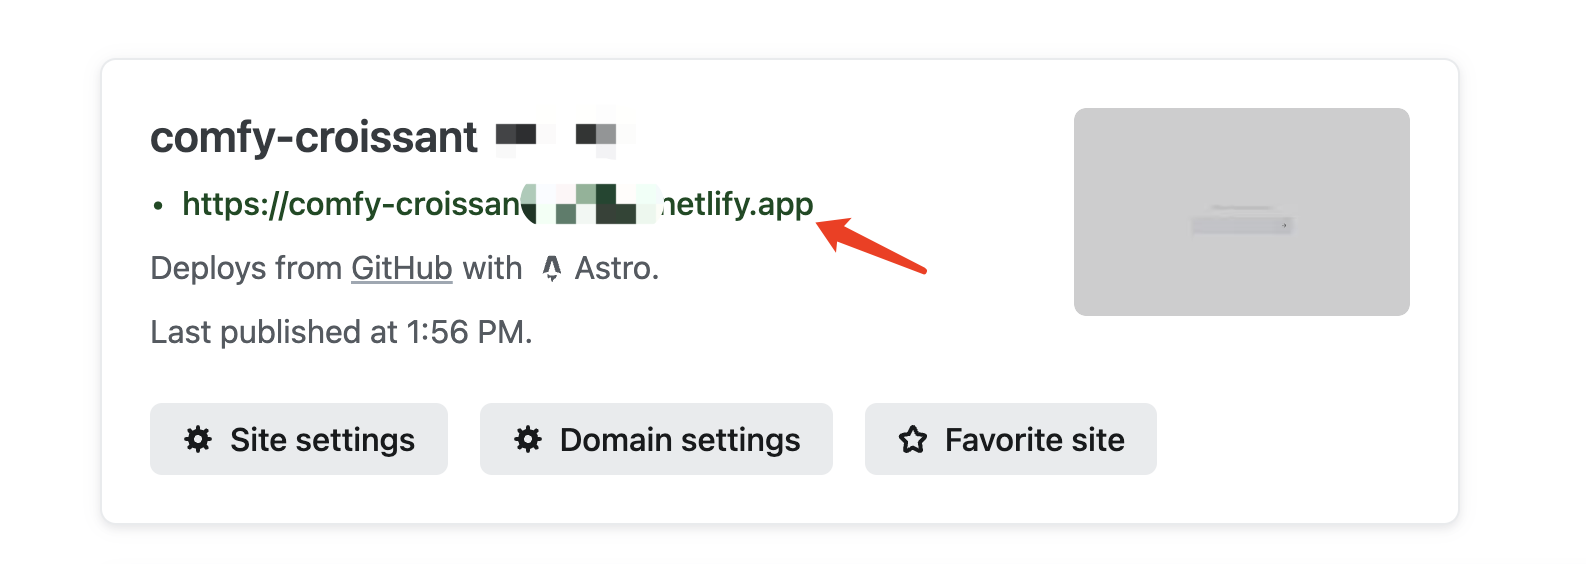This screenshot has height=564, width=1586.
Task: Click the "Deploys from" text
Action: [247, 268]
